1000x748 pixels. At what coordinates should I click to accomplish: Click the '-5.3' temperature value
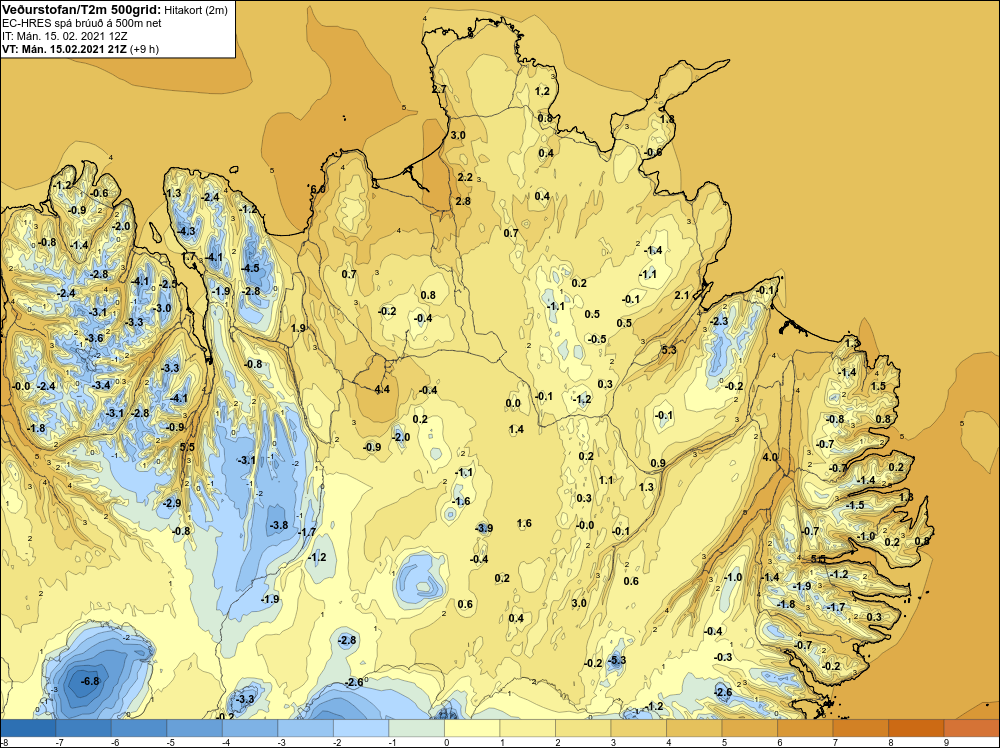[x=617, y=660]
